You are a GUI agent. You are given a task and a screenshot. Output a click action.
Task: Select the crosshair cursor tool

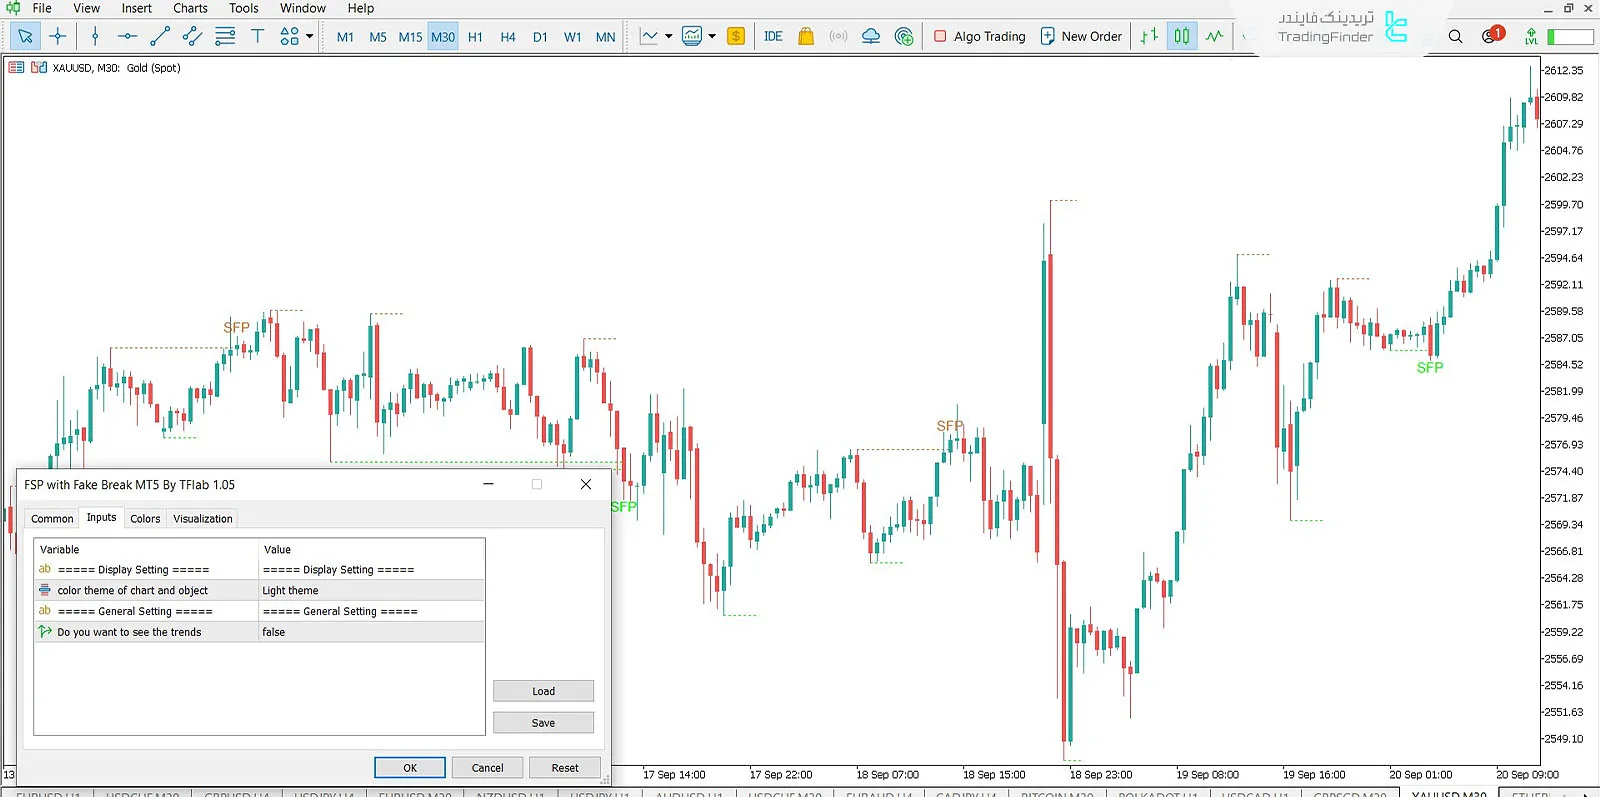pos(58,37)
